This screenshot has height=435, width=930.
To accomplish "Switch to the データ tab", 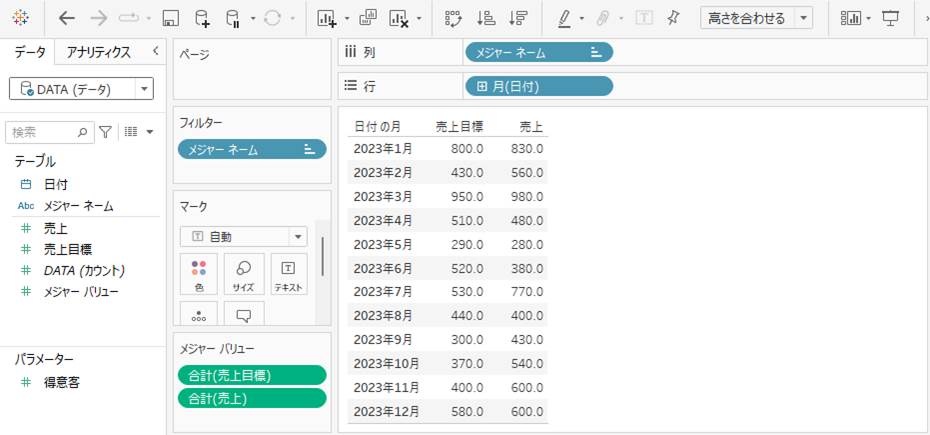I will pyautogui.click(x=30, y=52).
